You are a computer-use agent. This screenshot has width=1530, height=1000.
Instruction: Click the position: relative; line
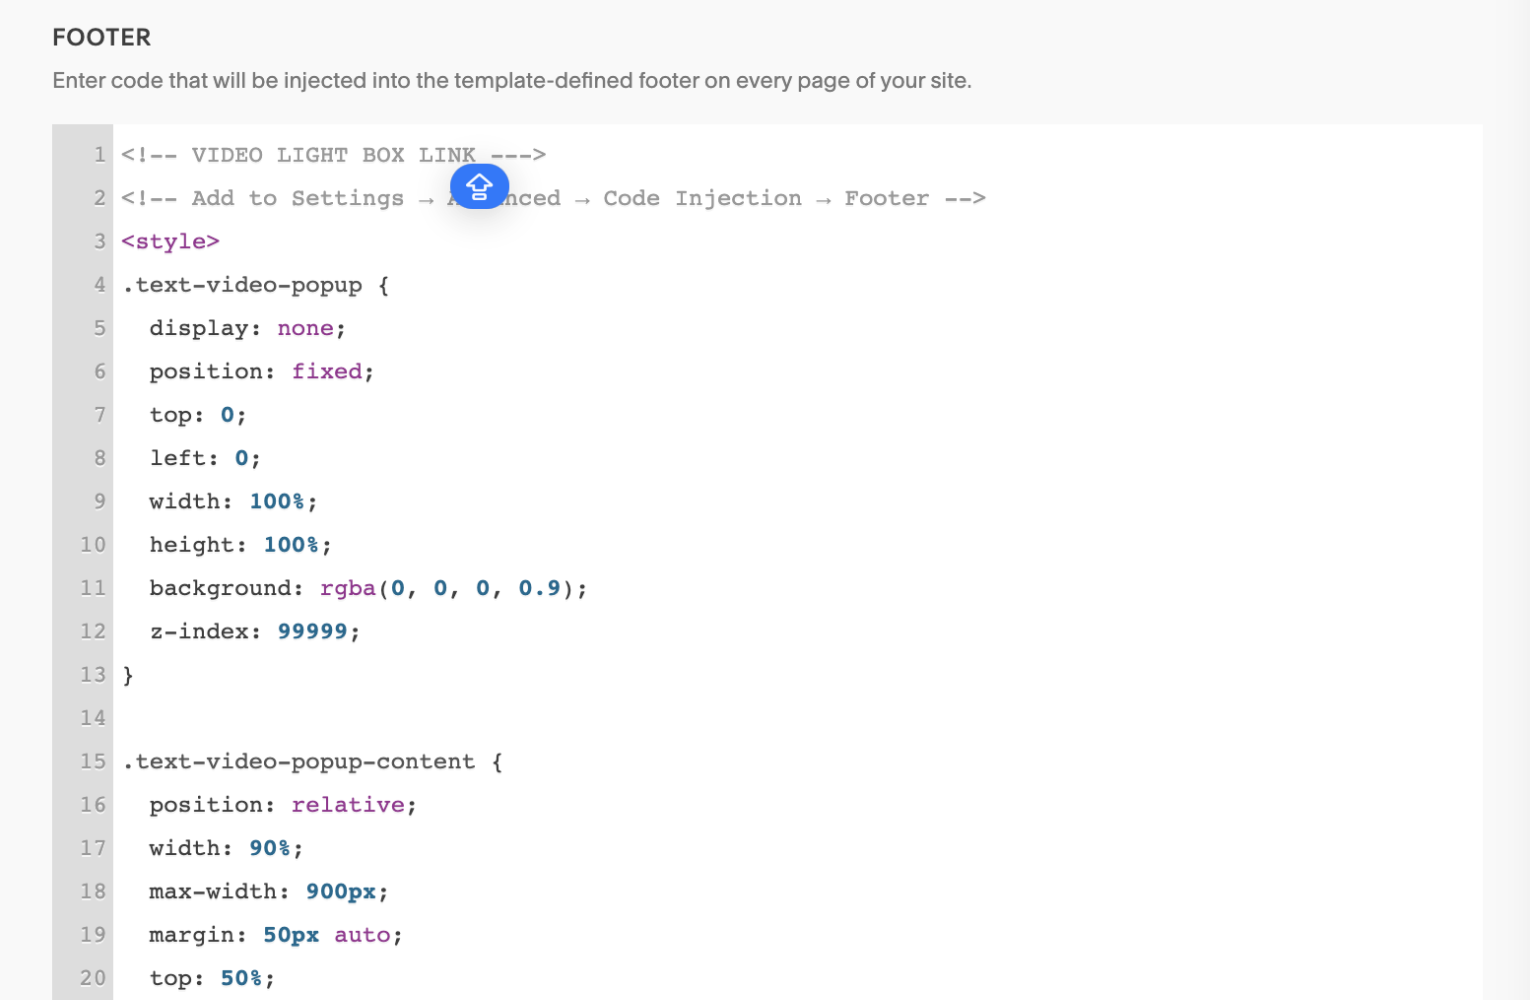pos(282,805)
